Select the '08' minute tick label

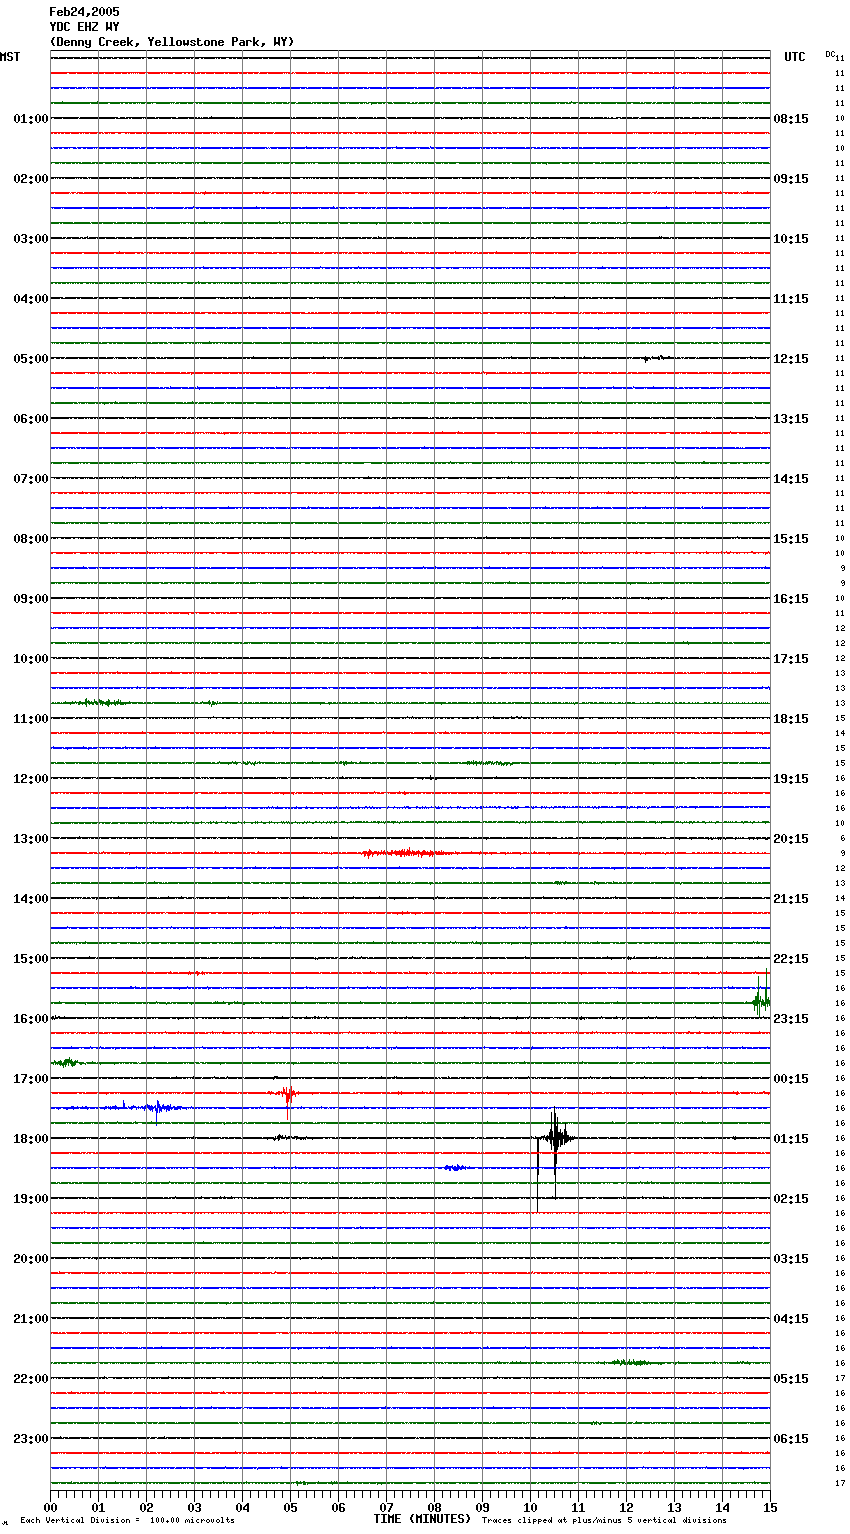434,1507
